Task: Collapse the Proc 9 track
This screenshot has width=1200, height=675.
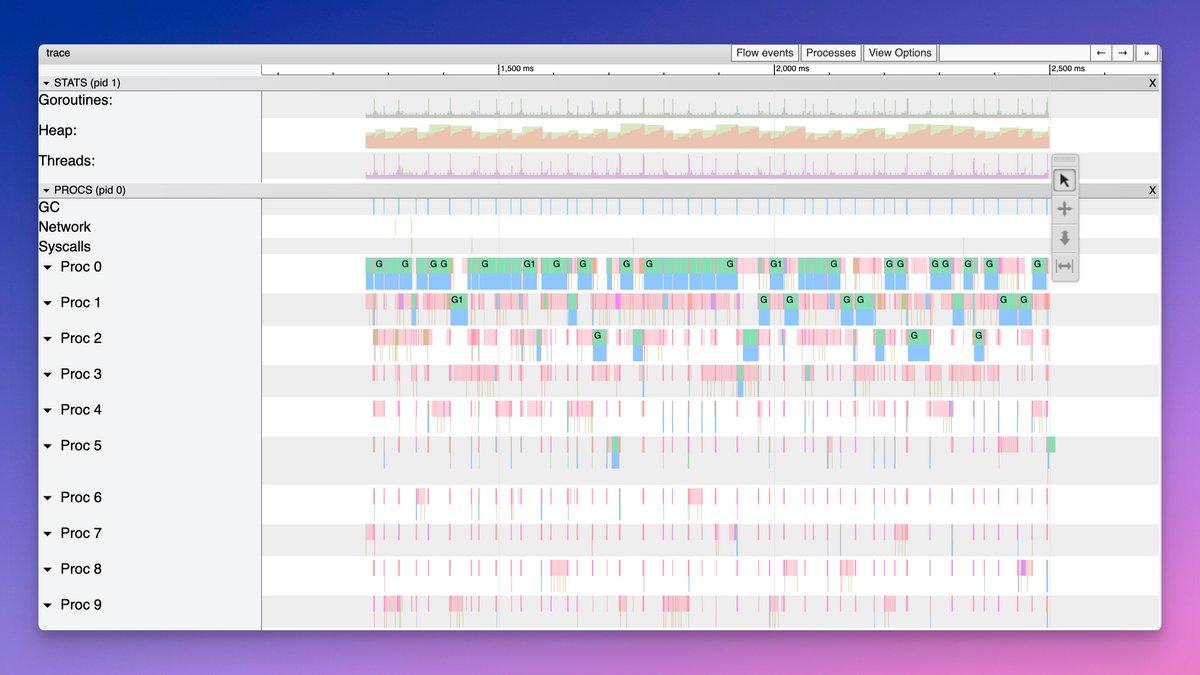Action: pos(46,604)
